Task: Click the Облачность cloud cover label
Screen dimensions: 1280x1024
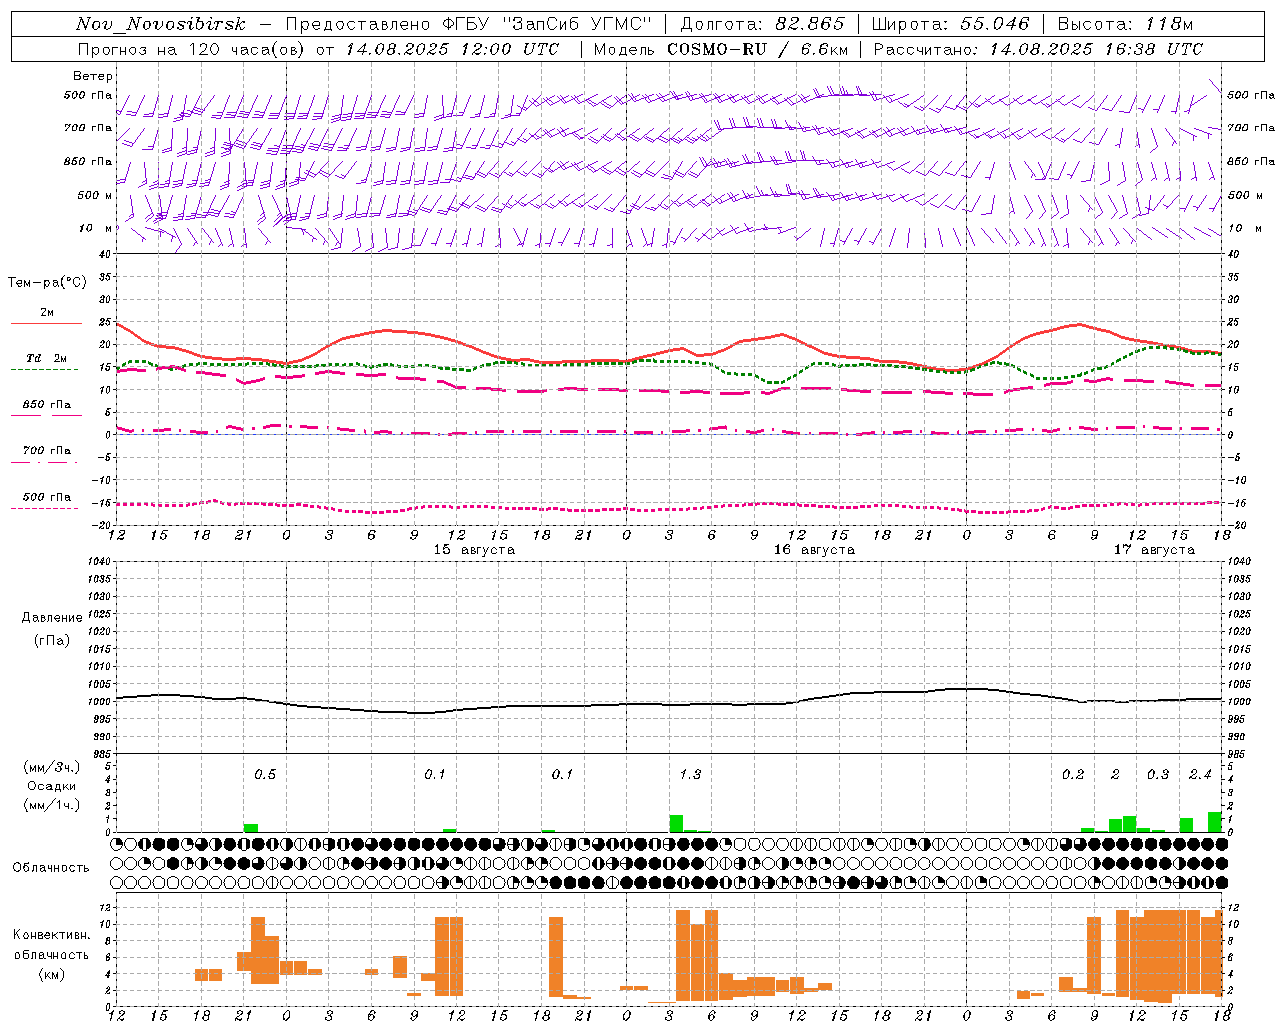Action: (51, 868)
